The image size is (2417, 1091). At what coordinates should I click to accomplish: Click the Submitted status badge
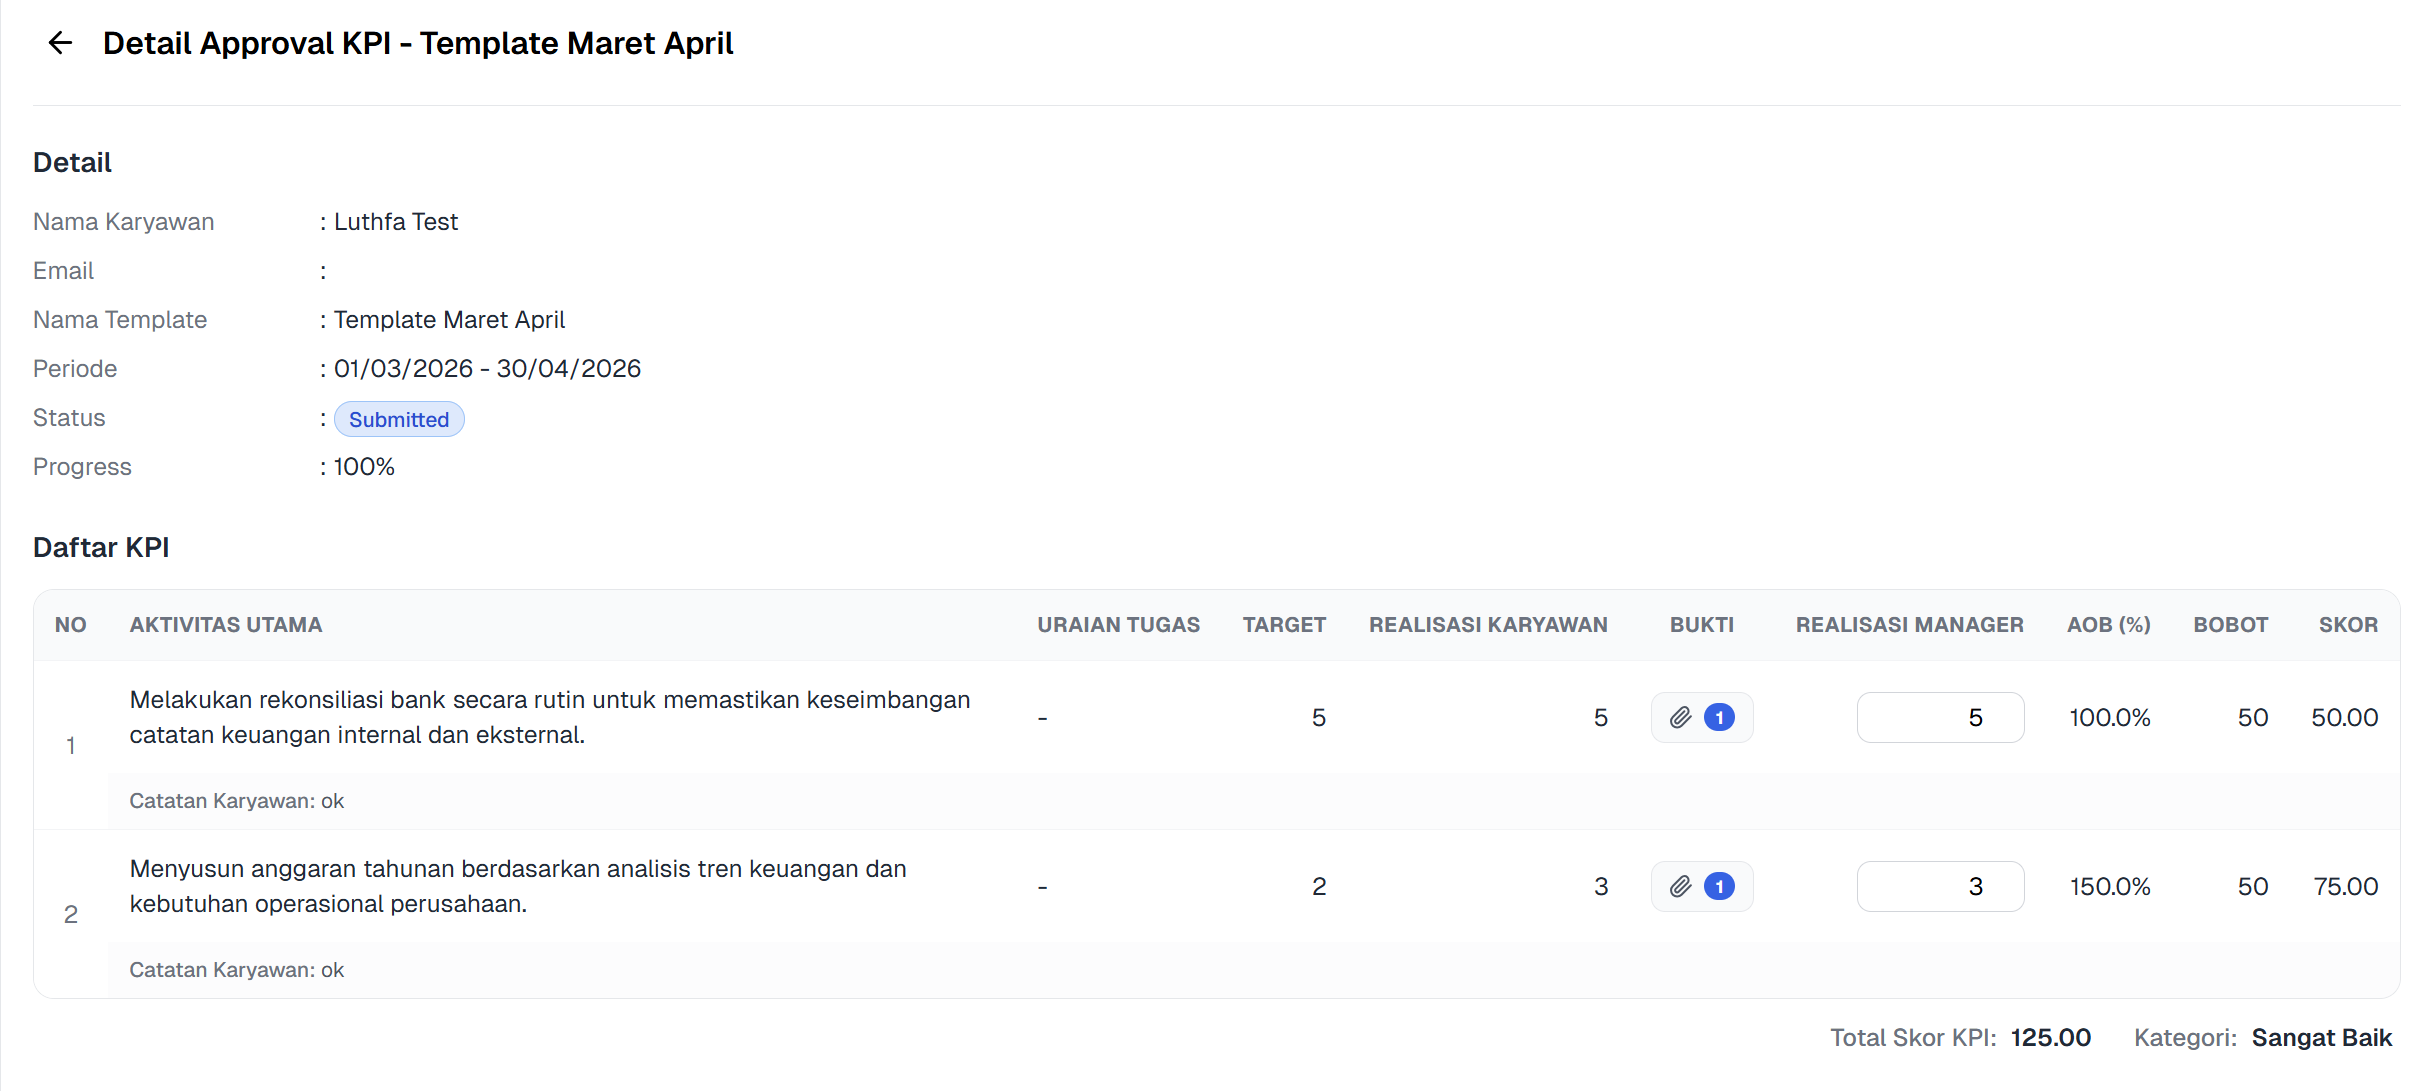pyautogui.click(x=399, y=419)
